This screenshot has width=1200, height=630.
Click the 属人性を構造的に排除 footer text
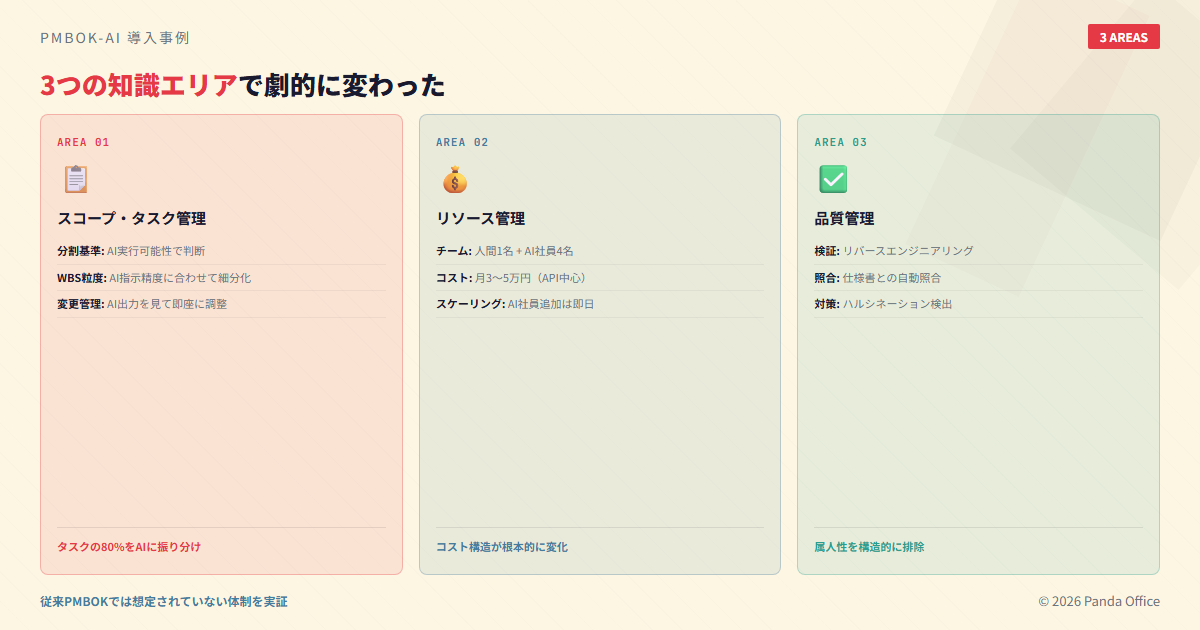(869, 547)
